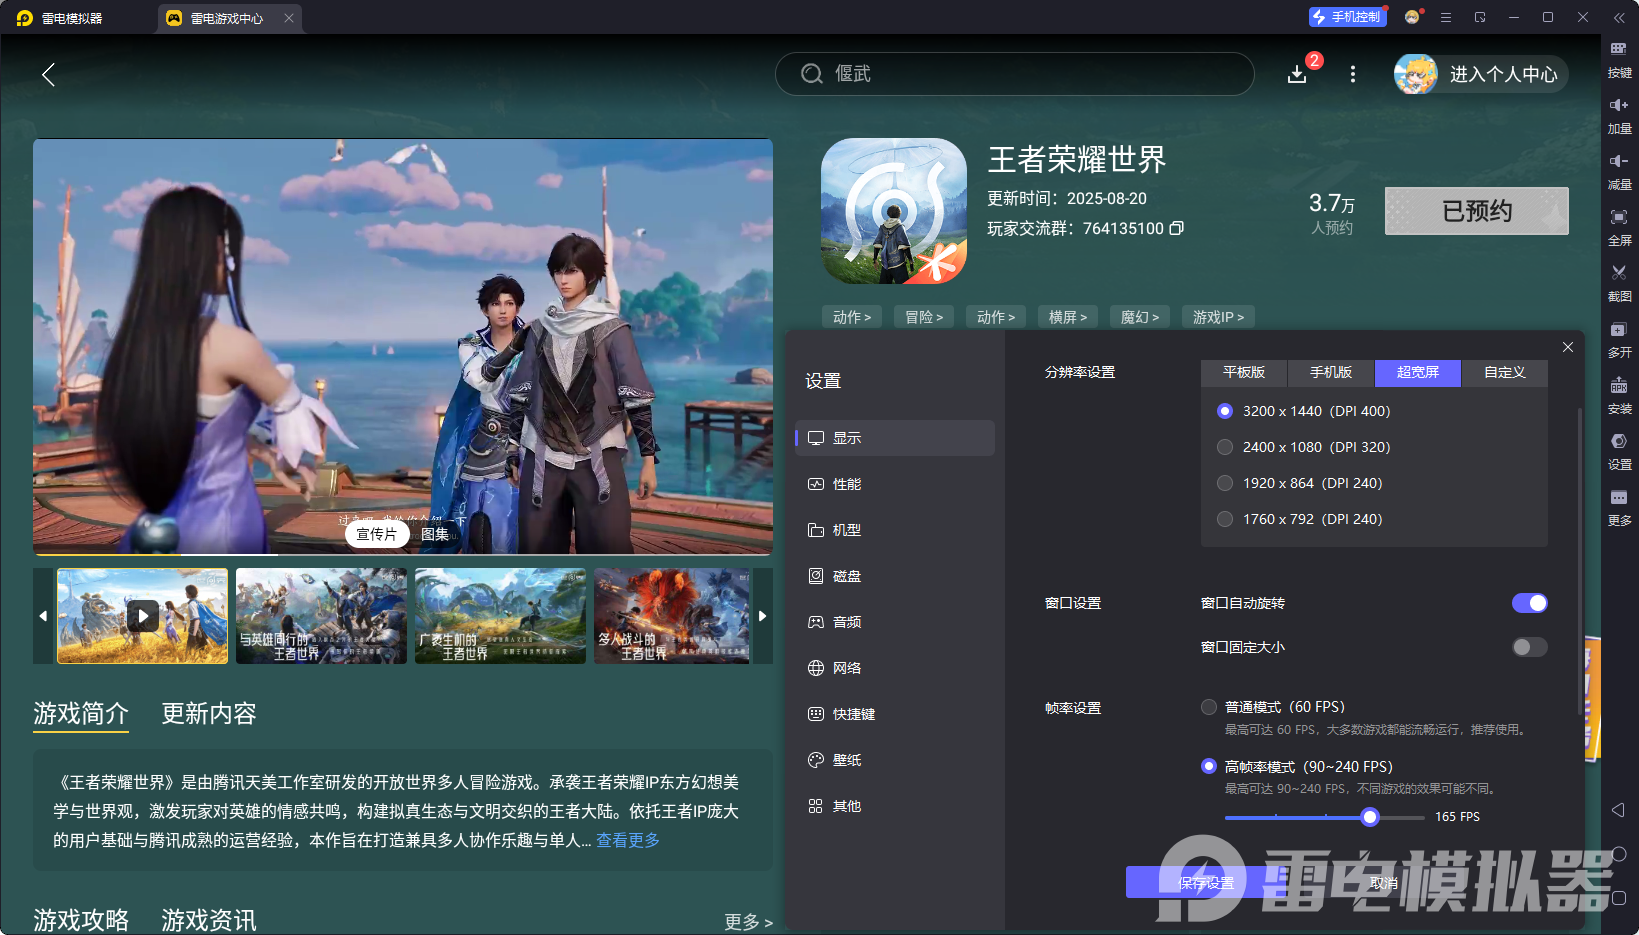Click the 已预约 reserved button
The image size is (1639, 935).
click(1476, 211)
